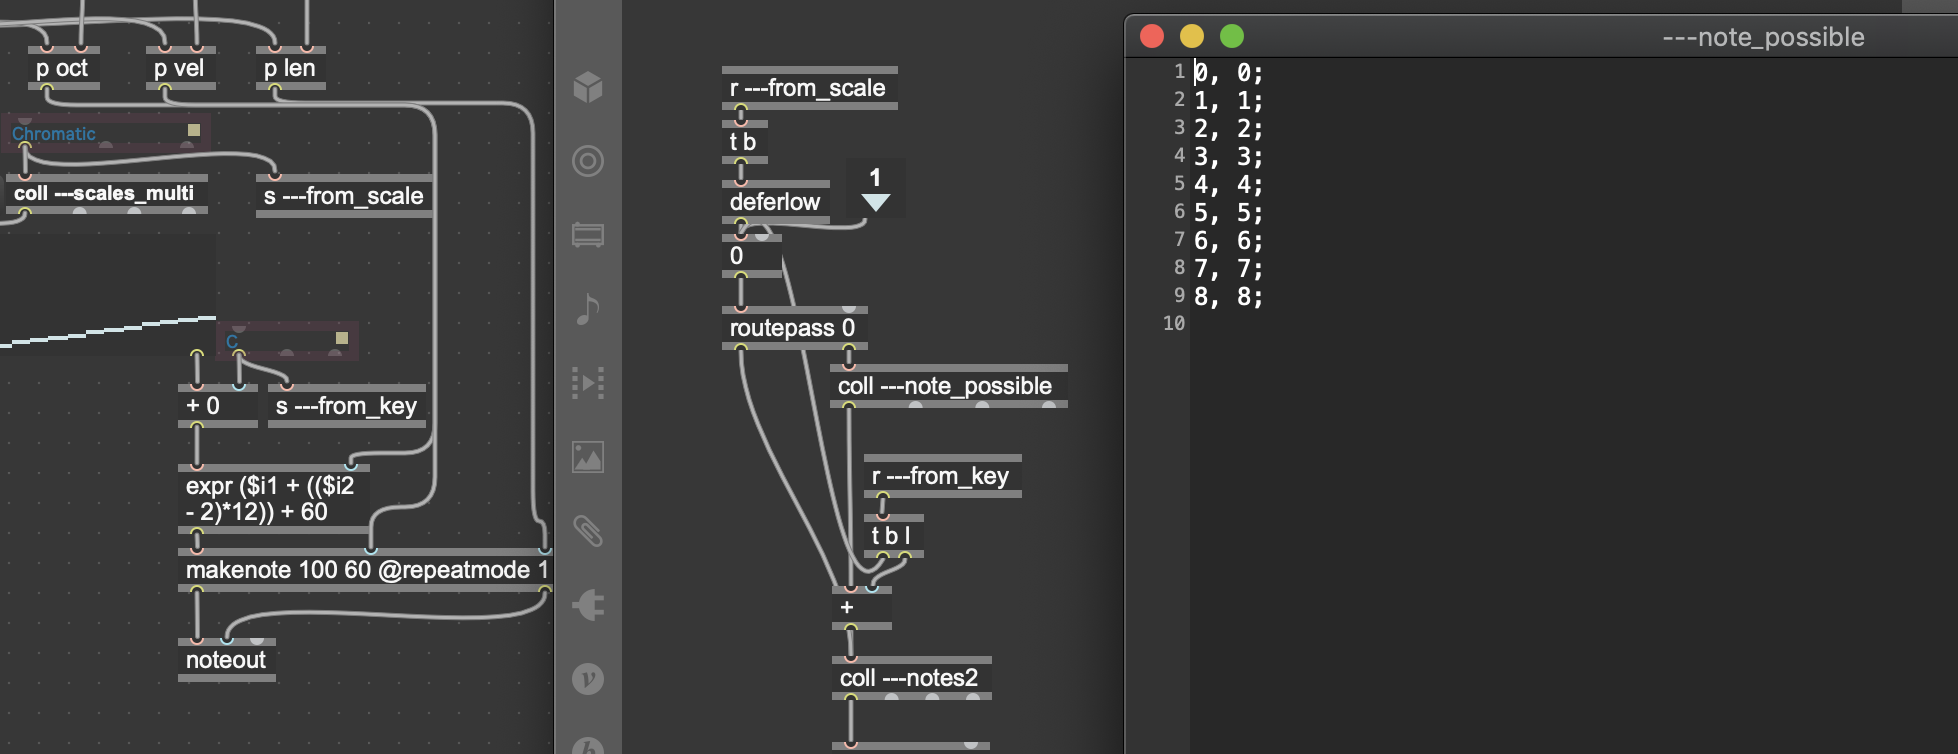The width and height of the screenshot is (1958, 754).
Task: Open the Plug-ins plug icon
Action: [588, 605]
